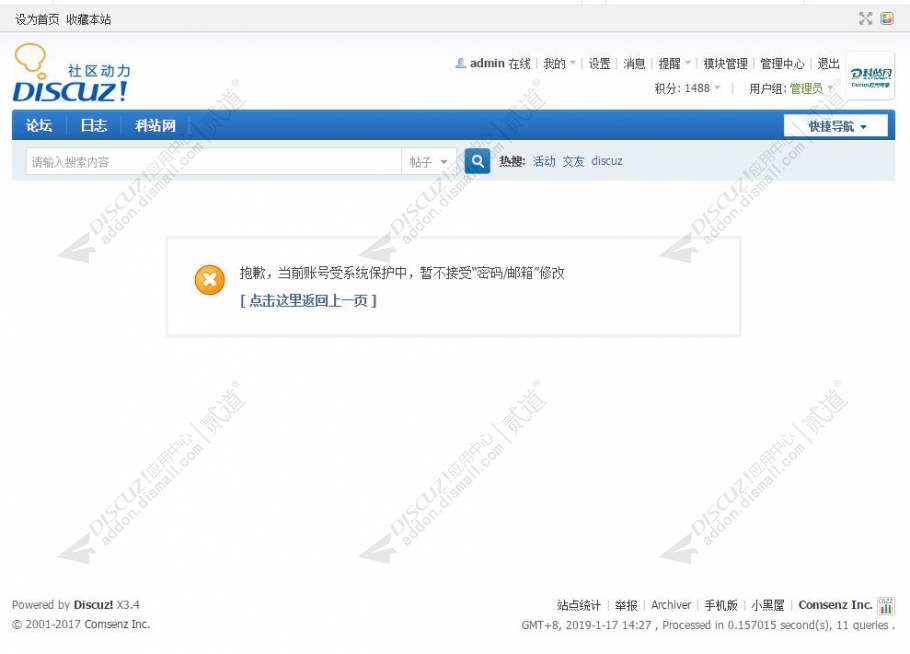The width and height of the screenshot is (910, 654).
Task: Click the statistics chart icon in footer
Action: 886,605
